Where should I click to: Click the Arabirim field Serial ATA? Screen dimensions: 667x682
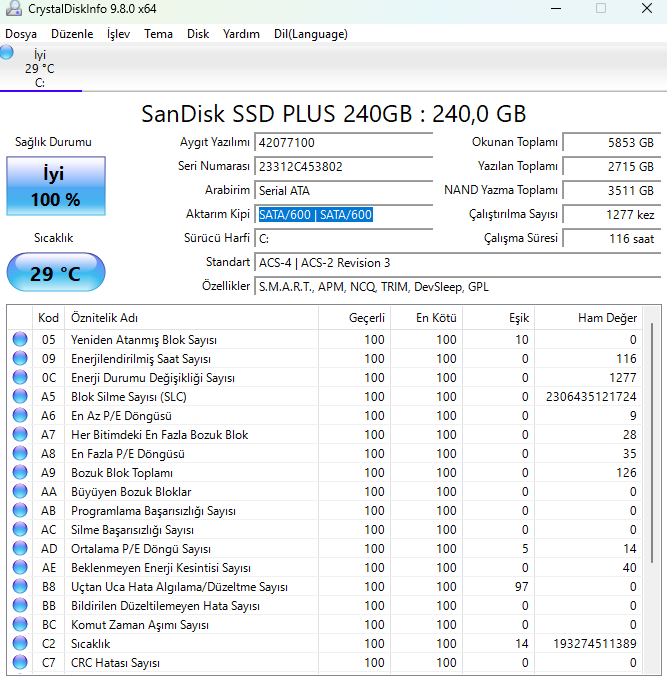[344, 191]
